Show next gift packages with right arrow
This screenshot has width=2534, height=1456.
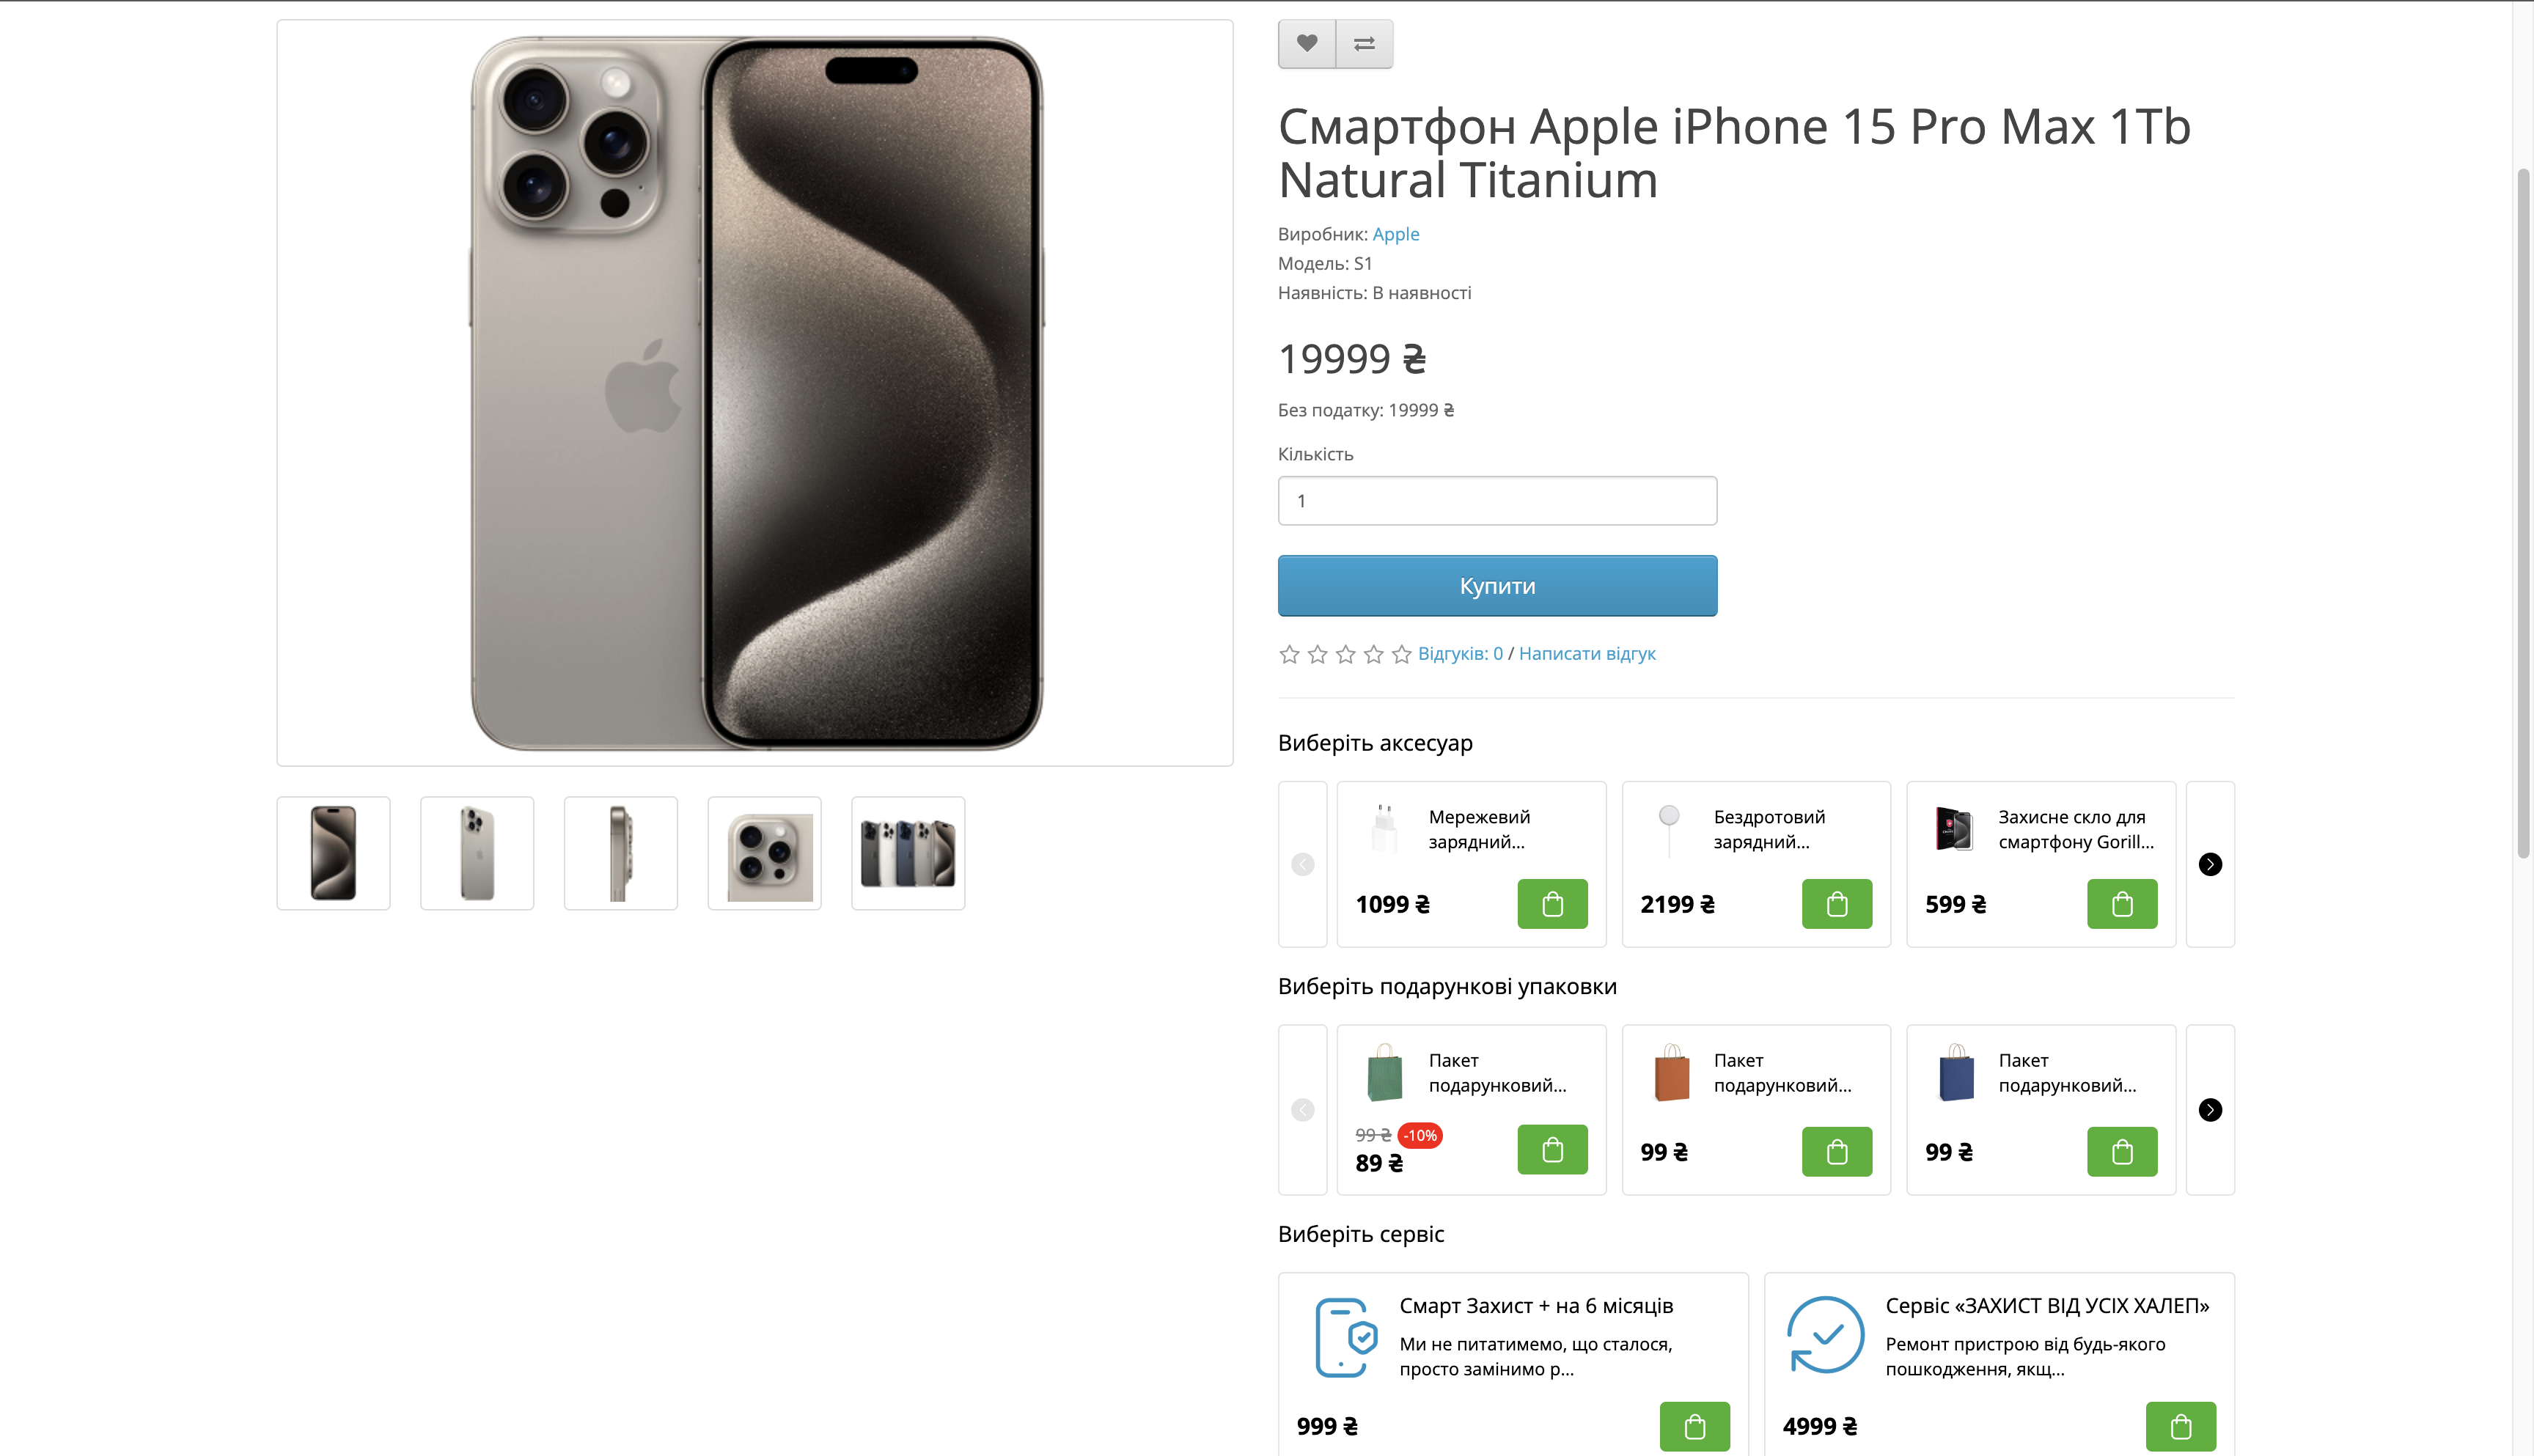pyautogui.click(x=2210, y=1110)
